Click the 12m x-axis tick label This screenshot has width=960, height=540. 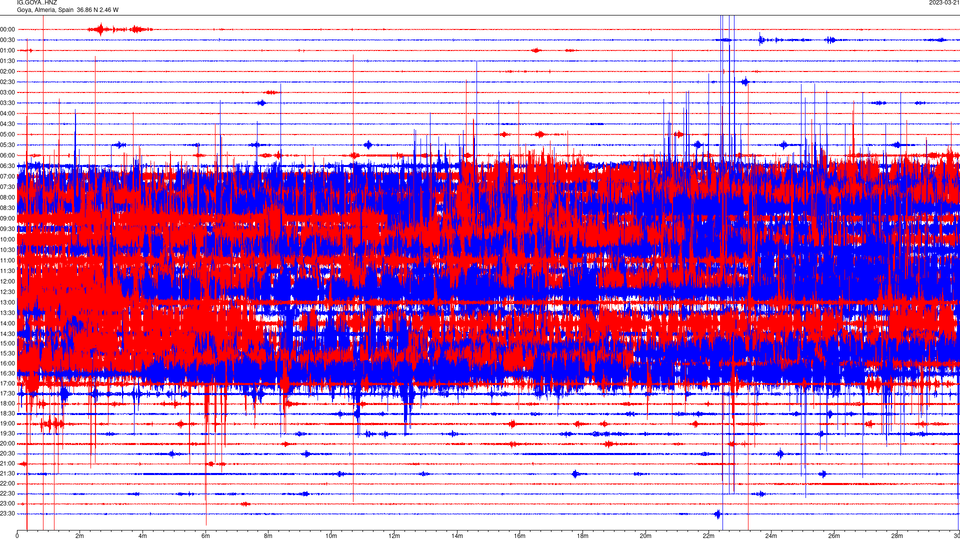[394, 536]
